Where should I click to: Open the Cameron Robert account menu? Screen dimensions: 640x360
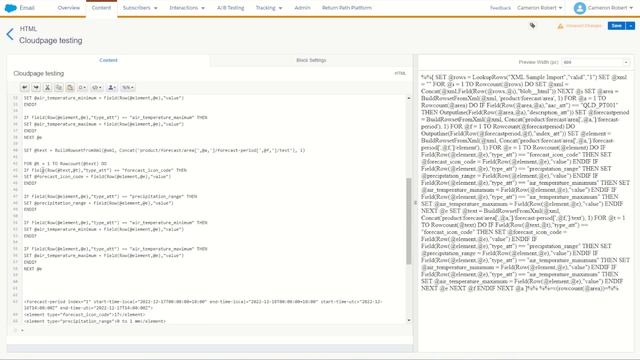point(611,8)
